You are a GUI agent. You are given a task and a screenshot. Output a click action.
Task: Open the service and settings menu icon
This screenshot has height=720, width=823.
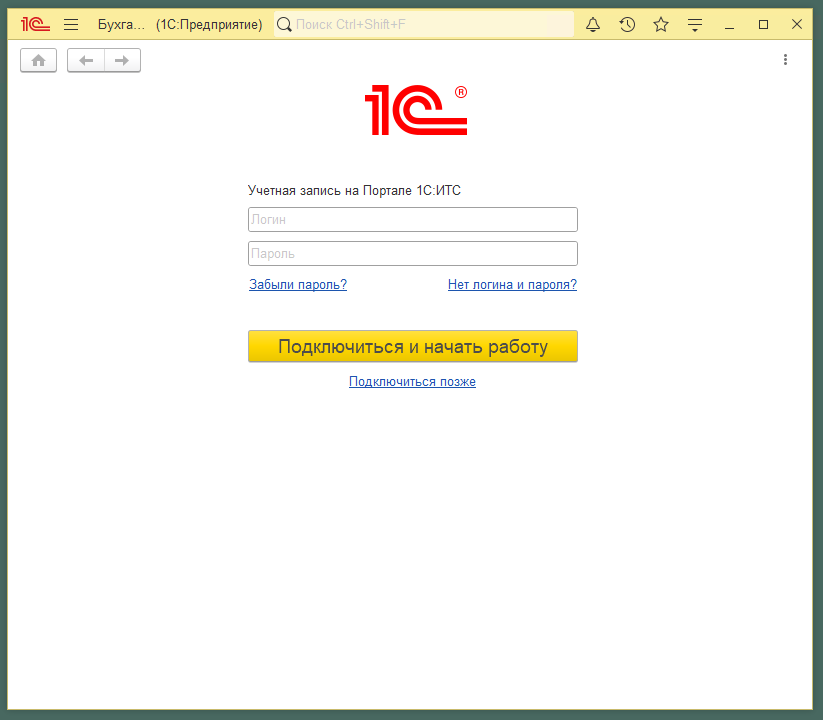[x=695, y=25]
